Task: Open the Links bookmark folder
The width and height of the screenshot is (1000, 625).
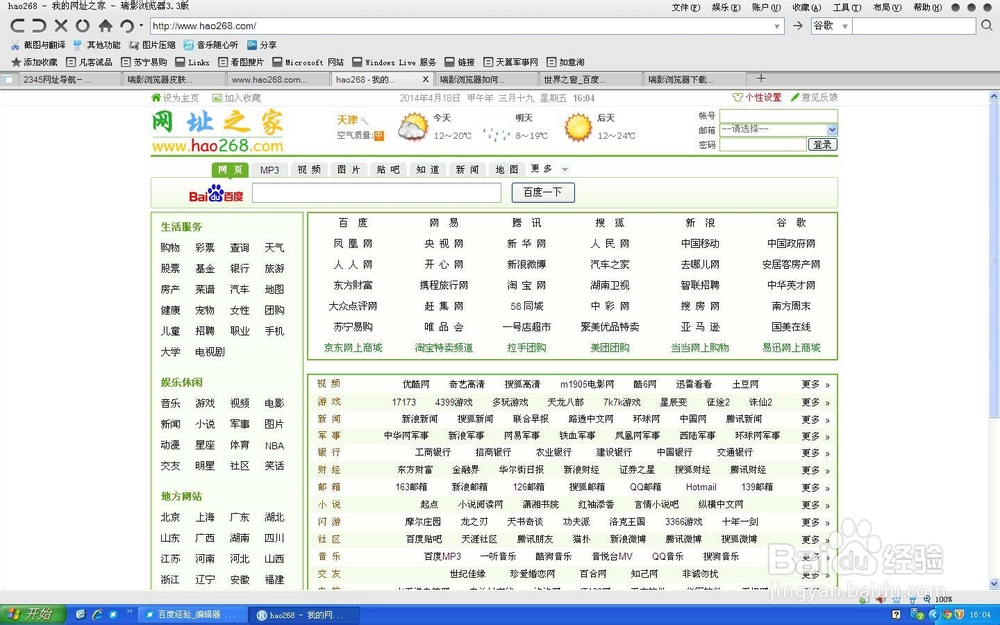Action: point(193,62)
